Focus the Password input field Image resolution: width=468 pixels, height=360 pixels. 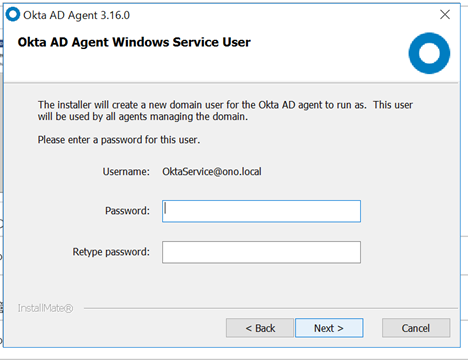pyautogui.click(x=261, y=211)
